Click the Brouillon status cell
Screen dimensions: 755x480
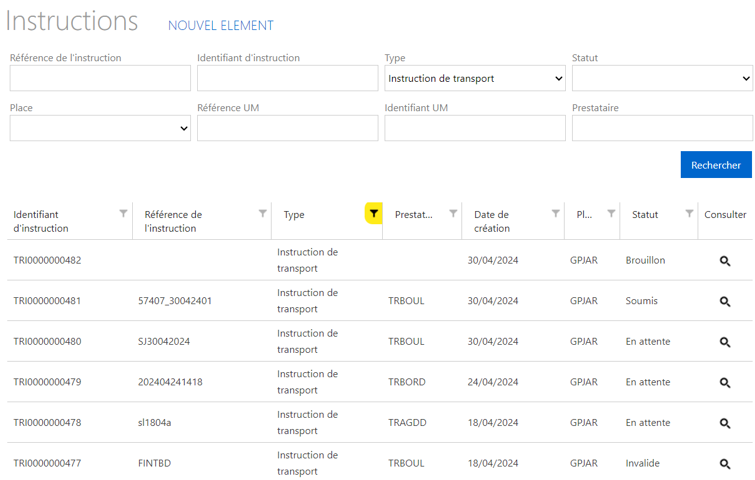pos(645,260)
